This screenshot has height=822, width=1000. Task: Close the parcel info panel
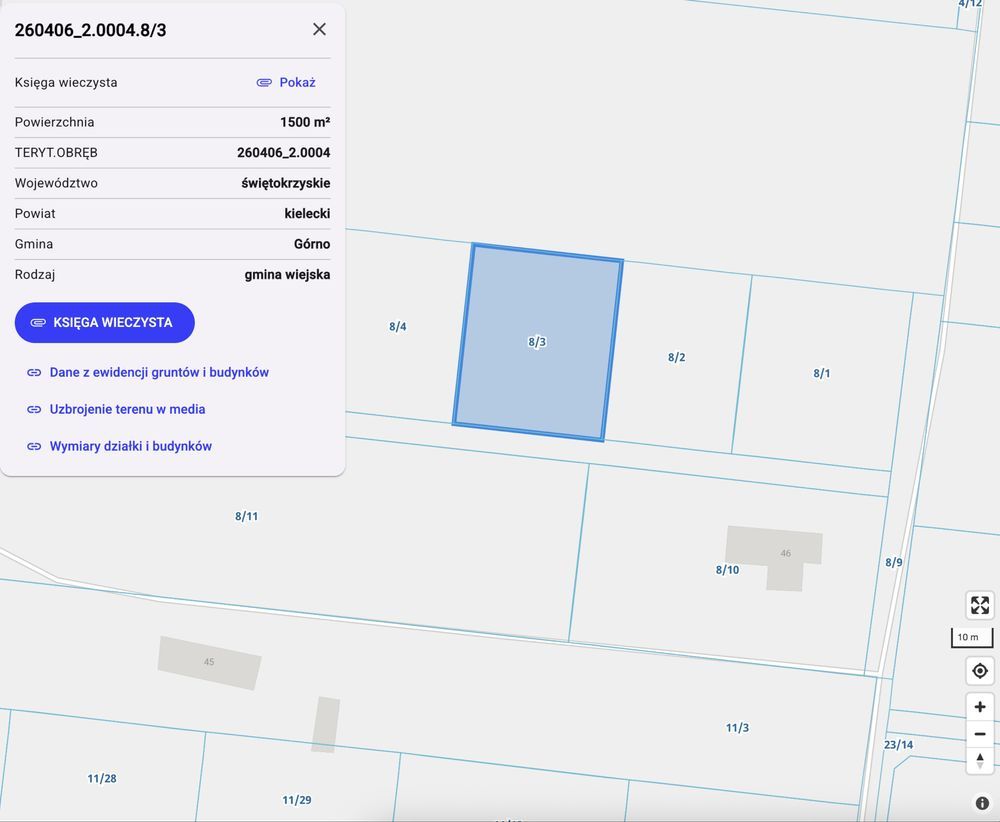click(320, 29)
